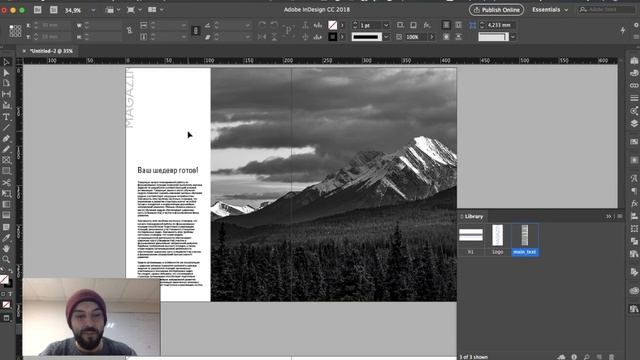Click the stroke color swatch in control bar

[333, 37]
